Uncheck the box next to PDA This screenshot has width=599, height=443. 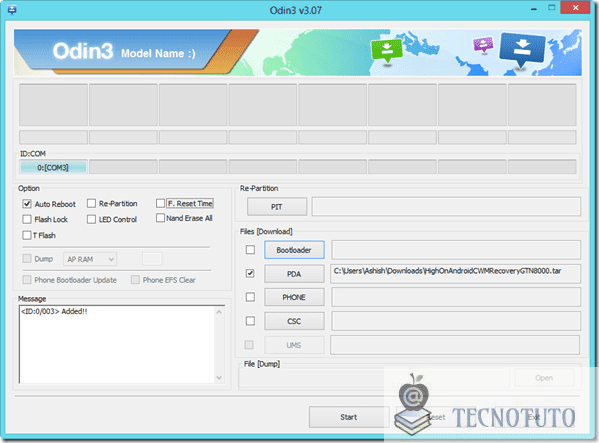(x=250, y=273)
